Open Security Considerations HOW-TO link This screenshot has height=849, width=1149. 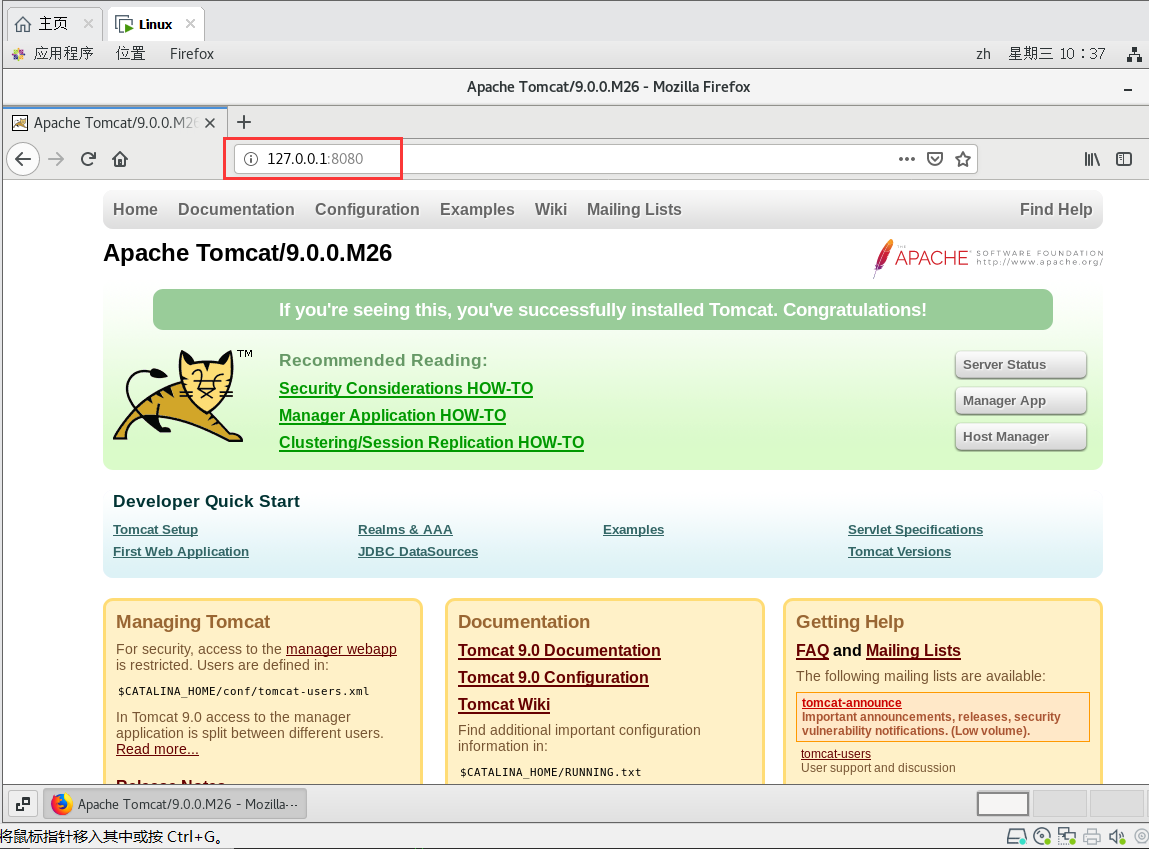click(406, 389)
